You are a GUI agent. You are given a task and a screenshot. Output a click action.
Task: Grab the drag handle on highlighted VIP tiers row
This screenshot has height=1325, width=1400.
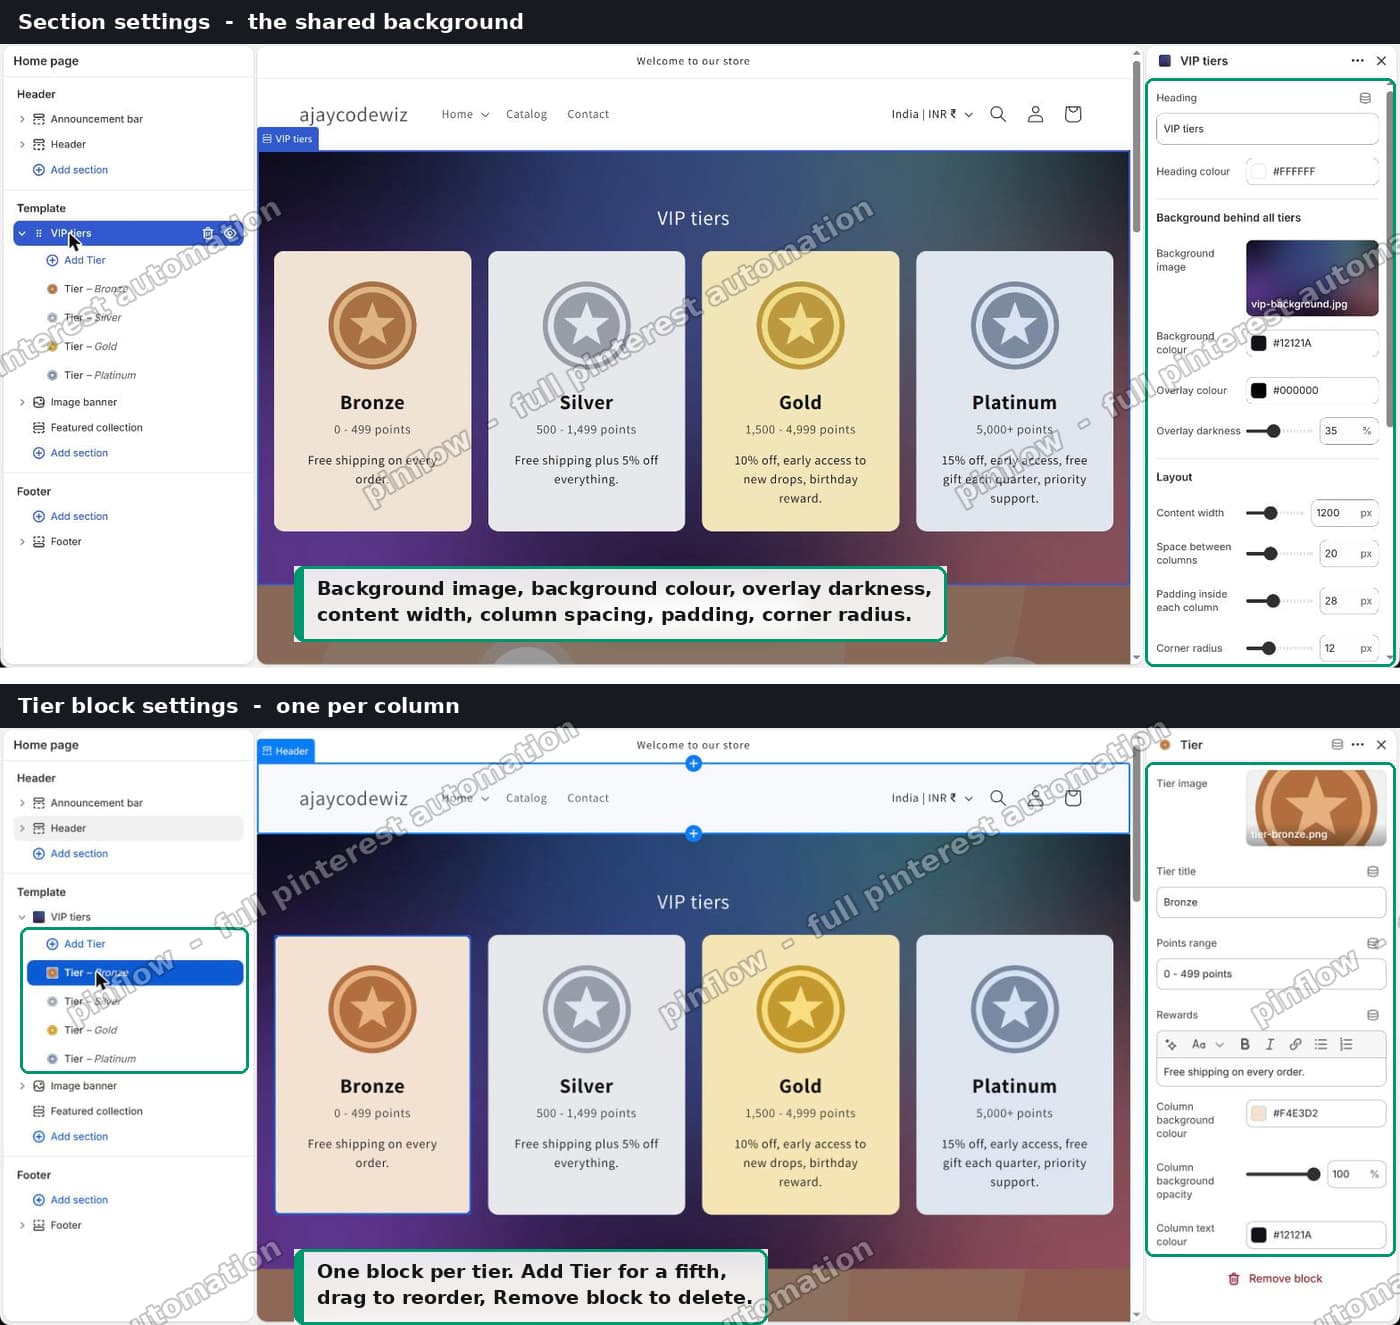[39, 233]
